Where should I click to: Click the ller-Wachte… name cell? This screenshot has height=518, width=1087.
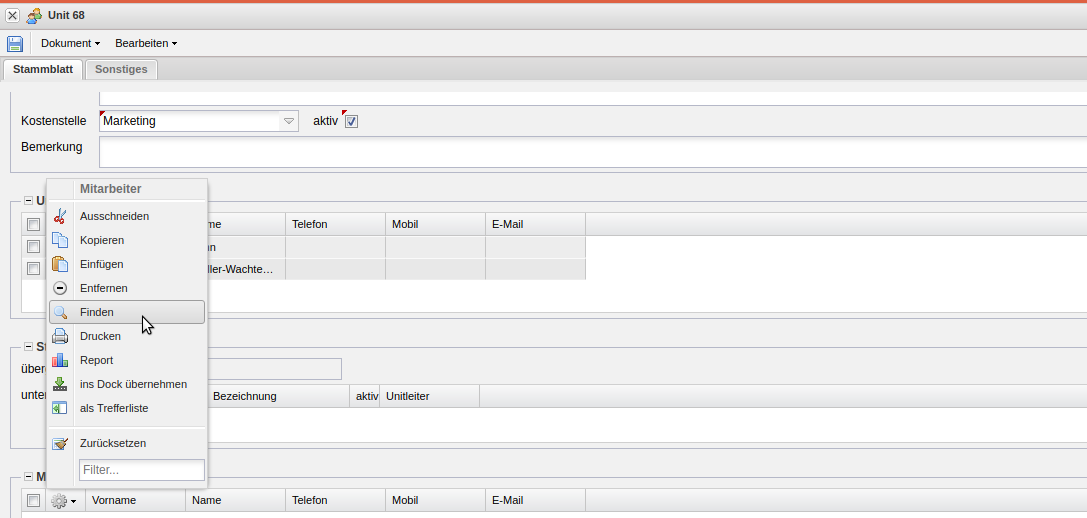point(246,269)
